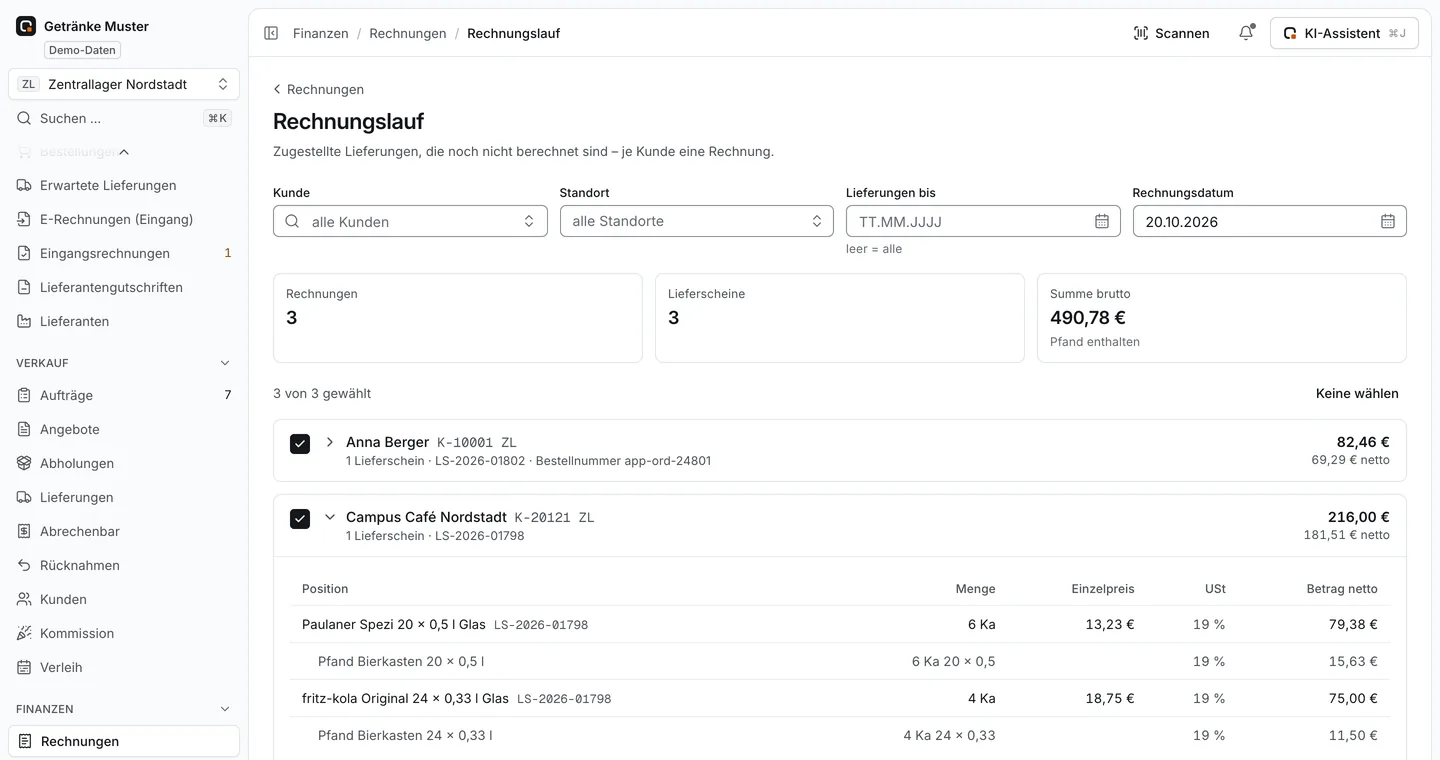Open E-Rechnungen (Eingang)
Screen dimensions: 1440x760
[x=124, y=219]
